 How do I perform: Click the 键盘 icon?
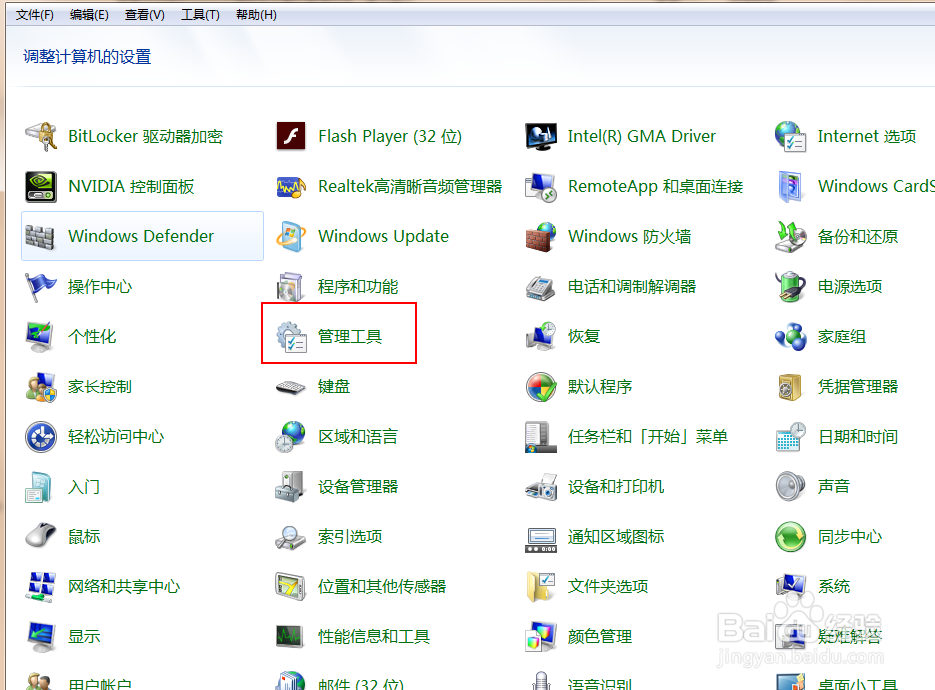291,388
